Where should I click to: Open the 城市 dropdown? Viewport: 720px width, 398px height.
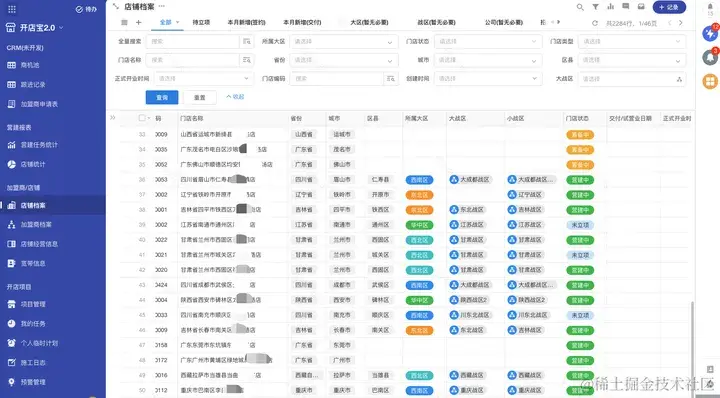[x=488, y=60]
